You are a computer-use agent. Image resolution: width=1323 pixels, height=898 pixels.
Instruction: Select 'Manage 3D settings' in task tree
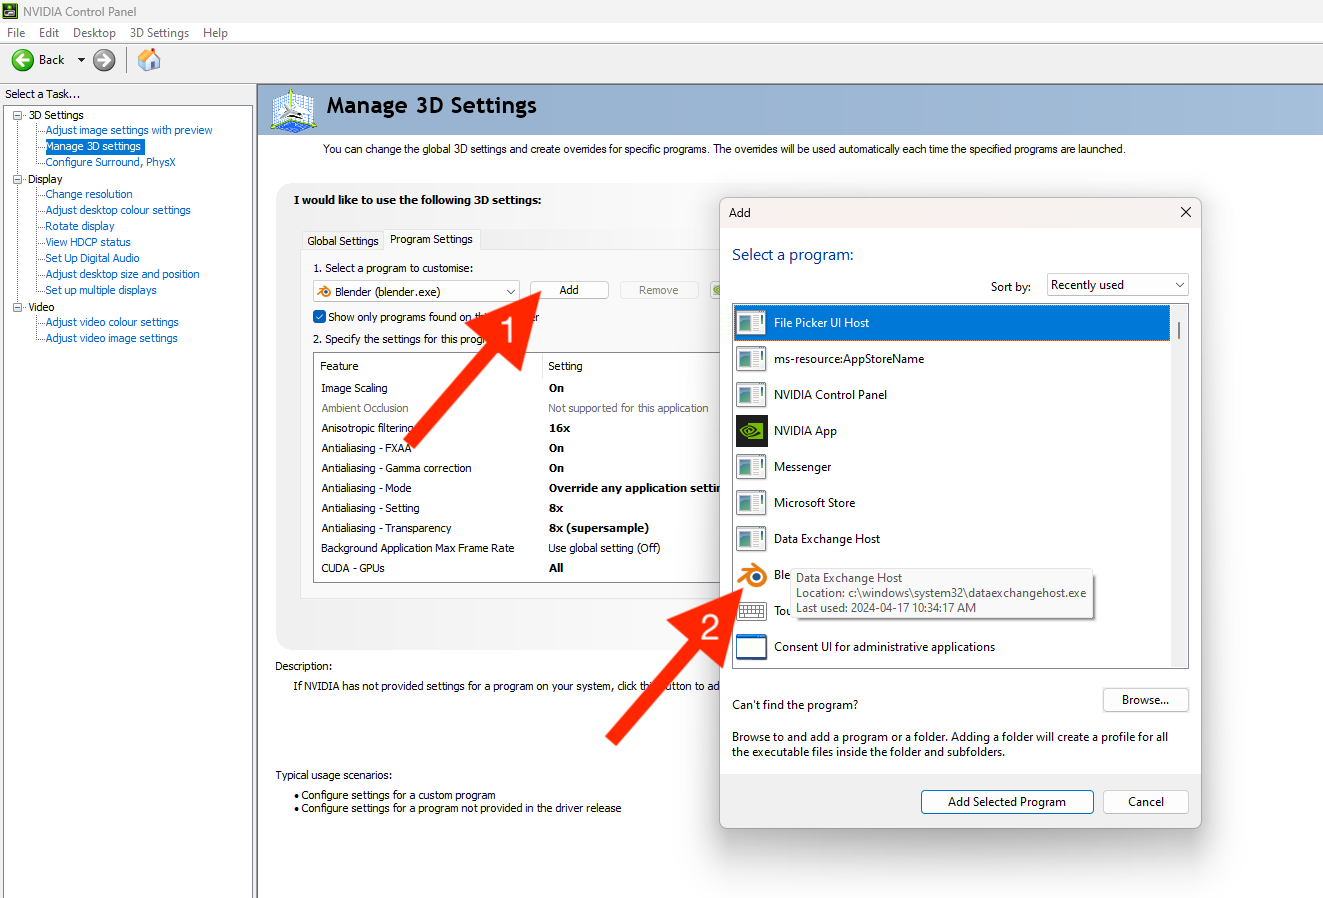pyautogui.click(x=94, y=146)
